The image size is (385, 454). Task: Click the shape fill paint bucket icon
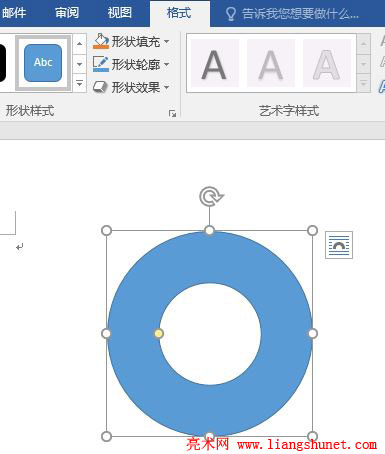101,41
